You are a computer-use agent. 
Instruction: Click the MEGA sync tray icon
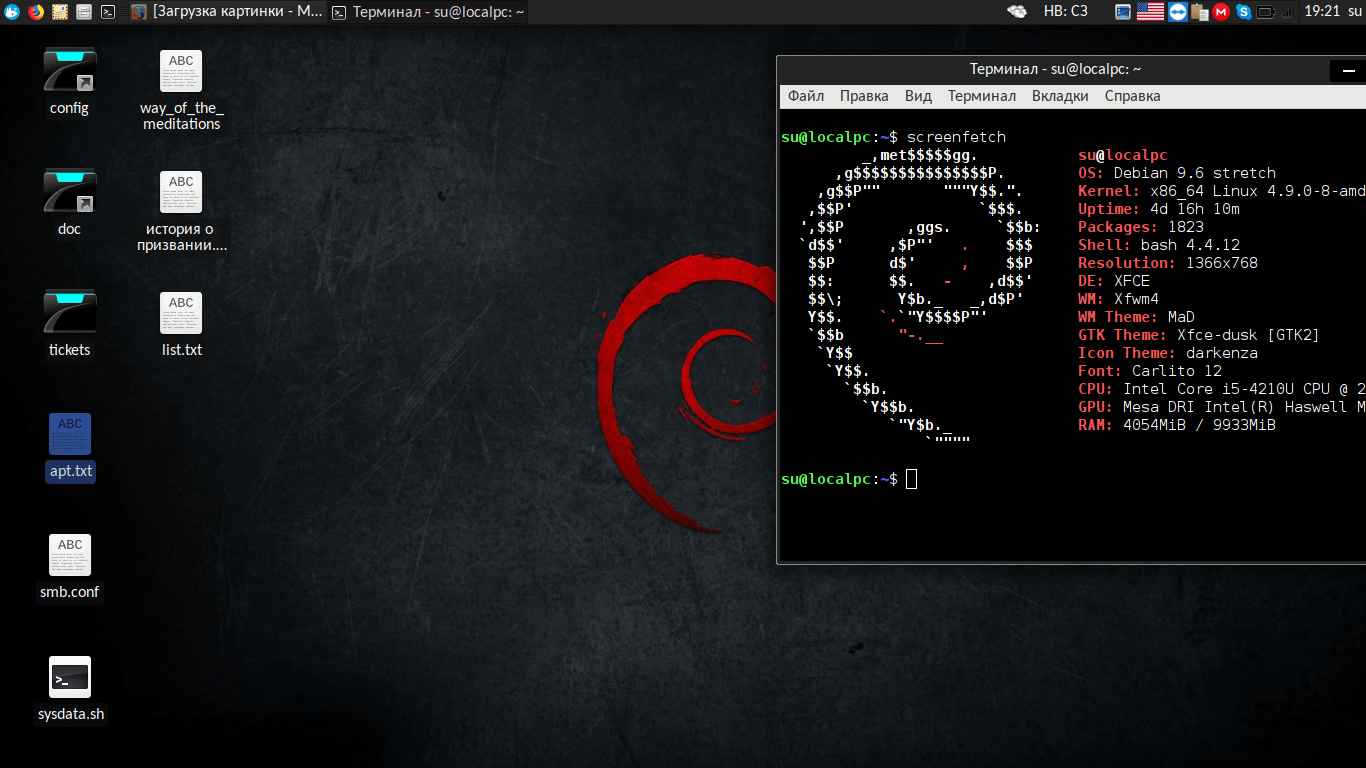pos(1221,12)
